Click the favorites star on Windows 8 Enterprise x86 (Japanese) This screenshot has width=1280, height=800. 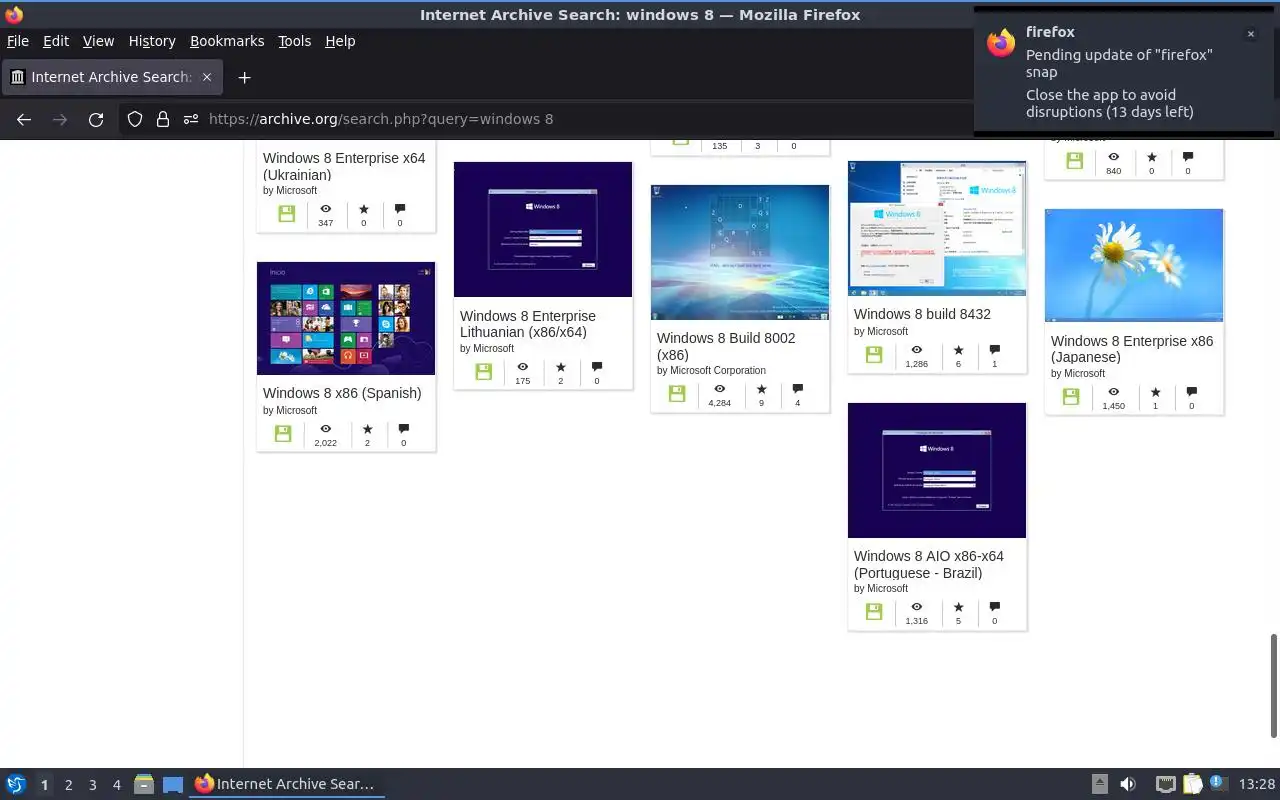click(x=1155, y=392)
